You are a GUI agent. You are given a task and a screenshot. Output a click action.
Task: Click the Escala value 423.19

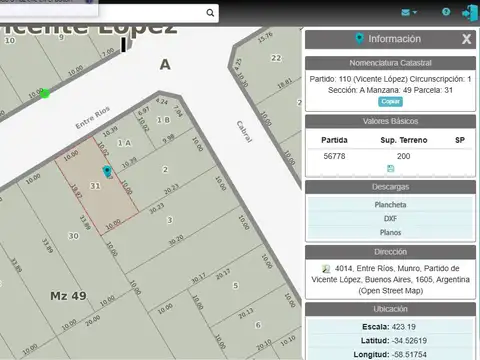click(x=404, y=327)
